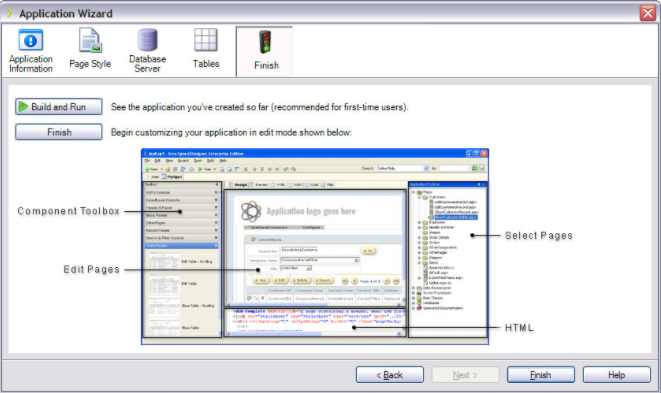
Task: Click the text starting 'See the application you've created'
Action: tap(260, 107)
